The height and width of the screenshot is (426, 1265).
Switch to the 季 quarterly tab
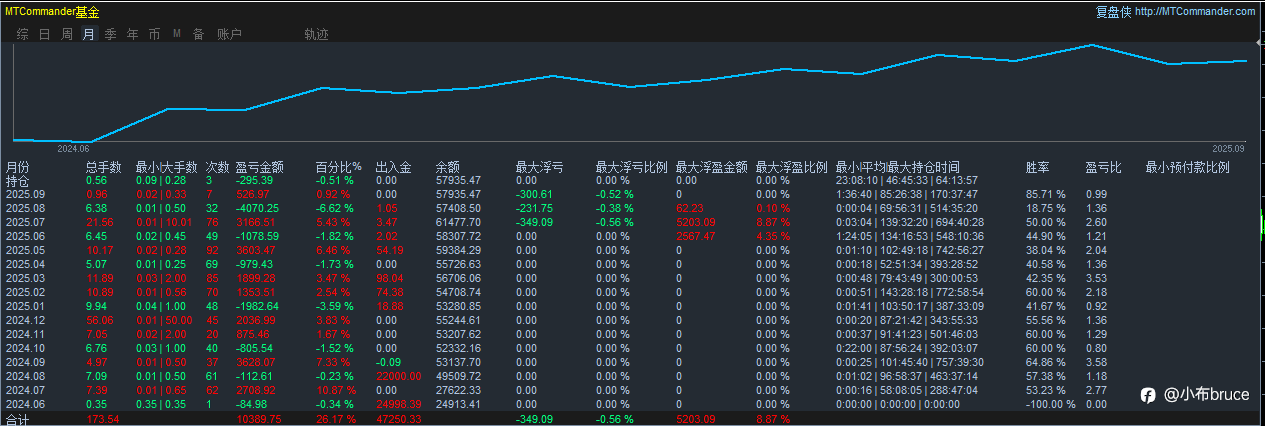pos(110,34)
